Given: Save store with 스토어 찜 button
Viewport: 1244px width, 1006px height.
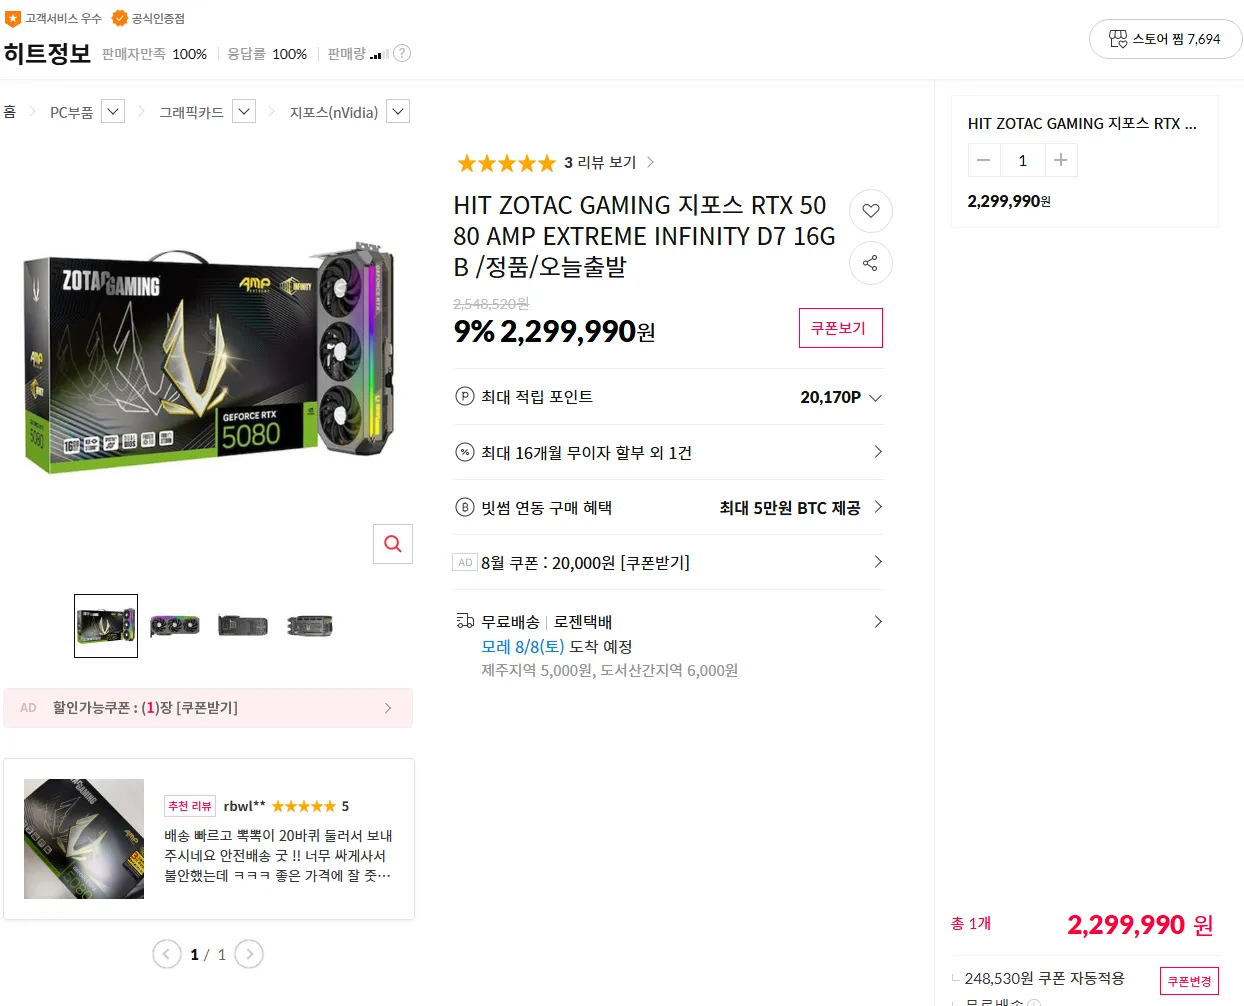Looking at the screenshot, I should click(x=1165, y=39).
